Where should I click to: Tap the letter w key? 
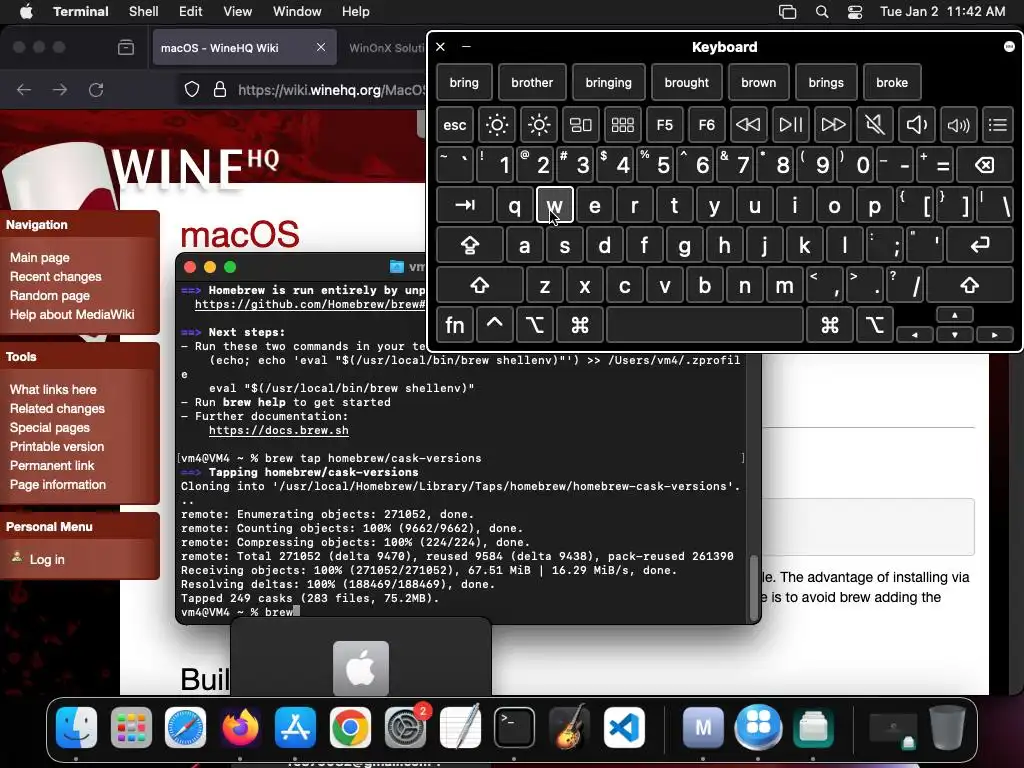pos(554,205)
